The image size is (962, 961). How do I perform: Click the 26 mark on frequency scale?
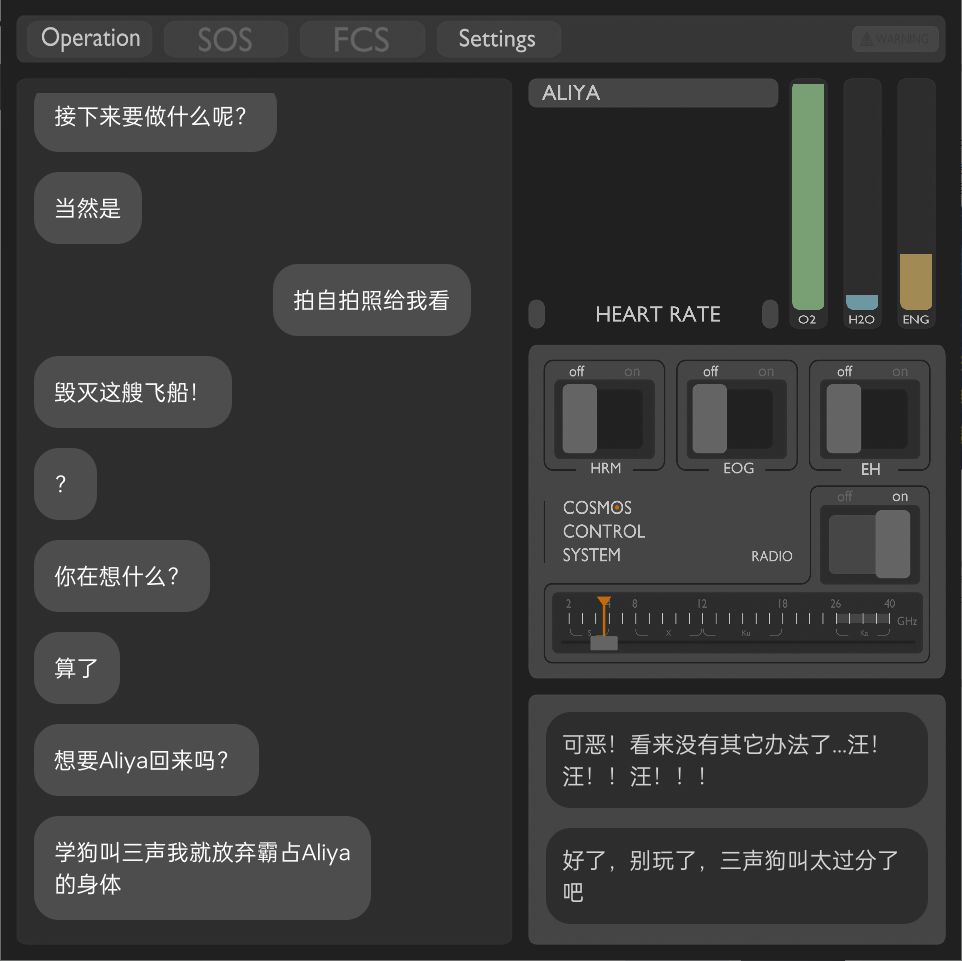[836, 604]
